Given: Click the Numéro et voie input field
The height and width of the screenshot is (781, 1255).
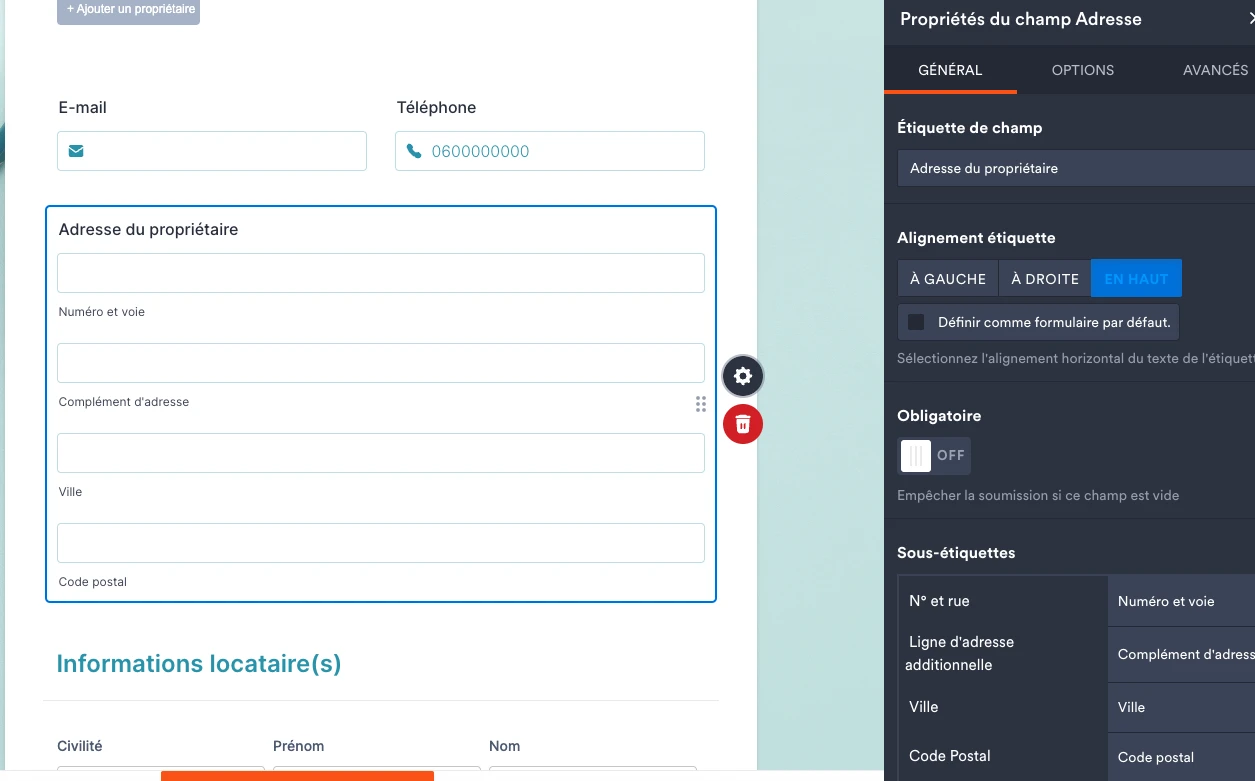Looking at the screenshot, I should tap(380, 272).
